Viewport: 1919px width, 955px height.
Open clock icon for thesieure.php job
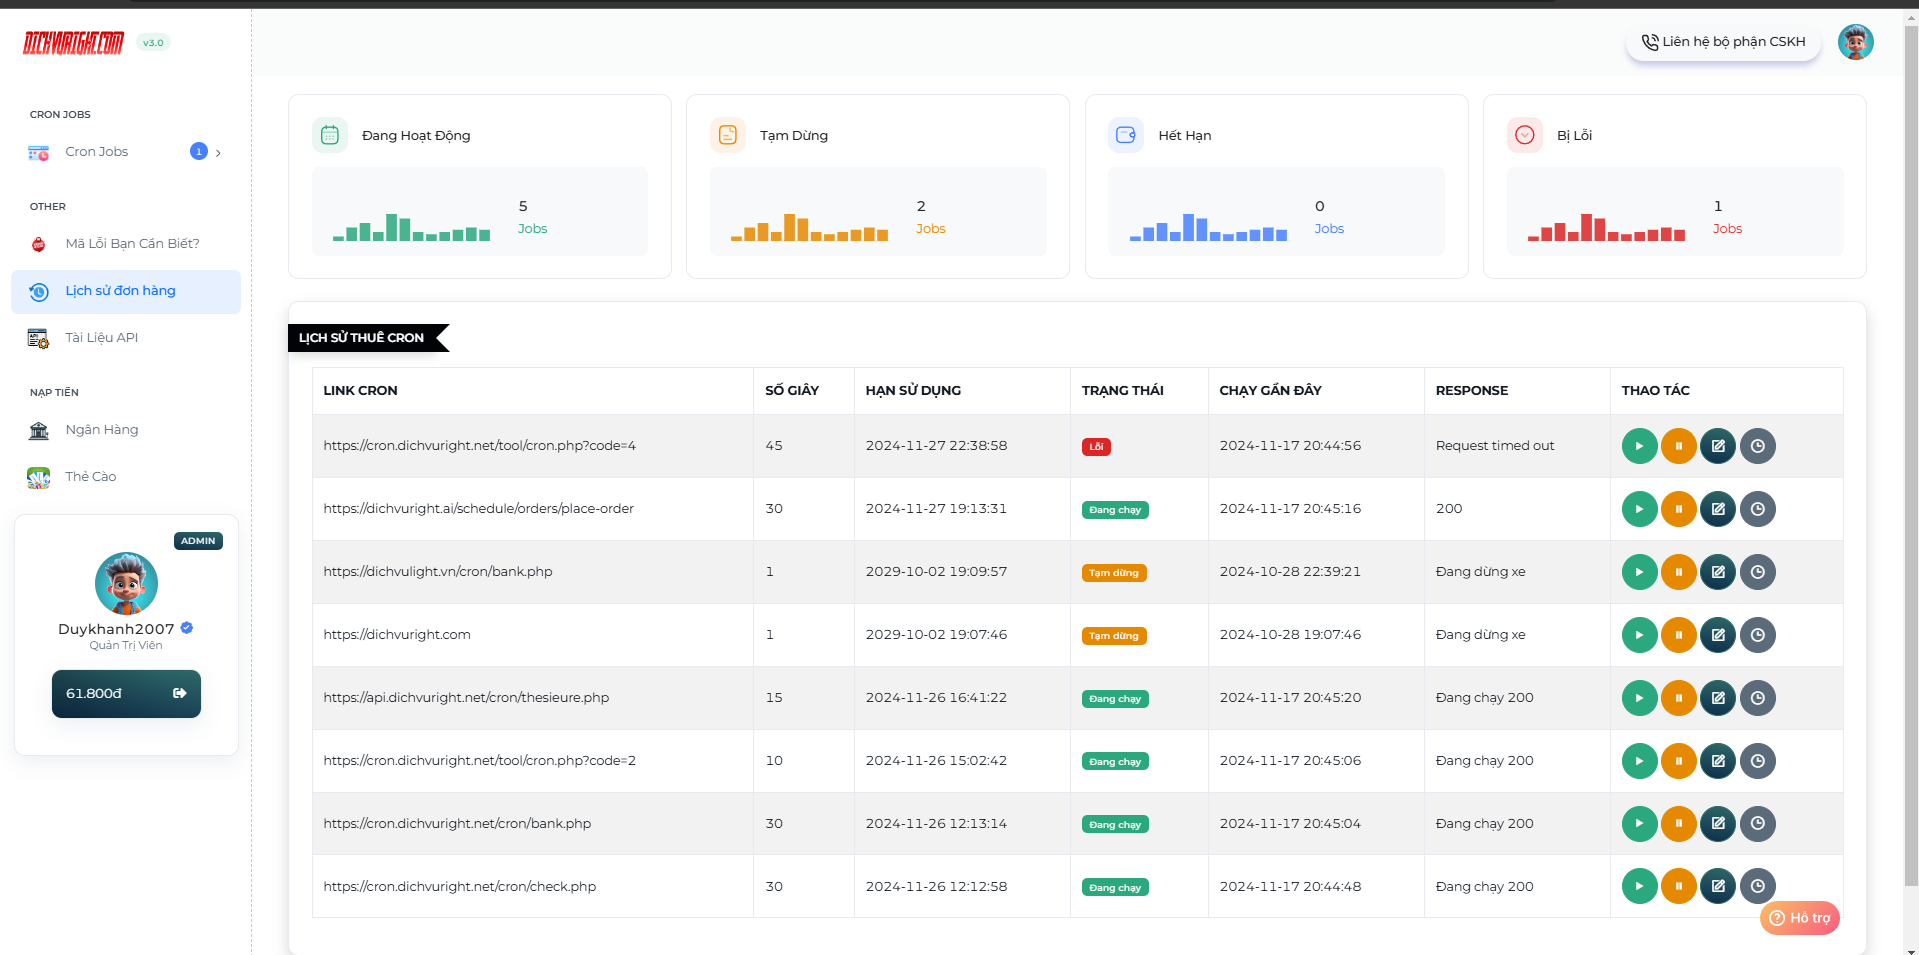[x=1757, y=698]
